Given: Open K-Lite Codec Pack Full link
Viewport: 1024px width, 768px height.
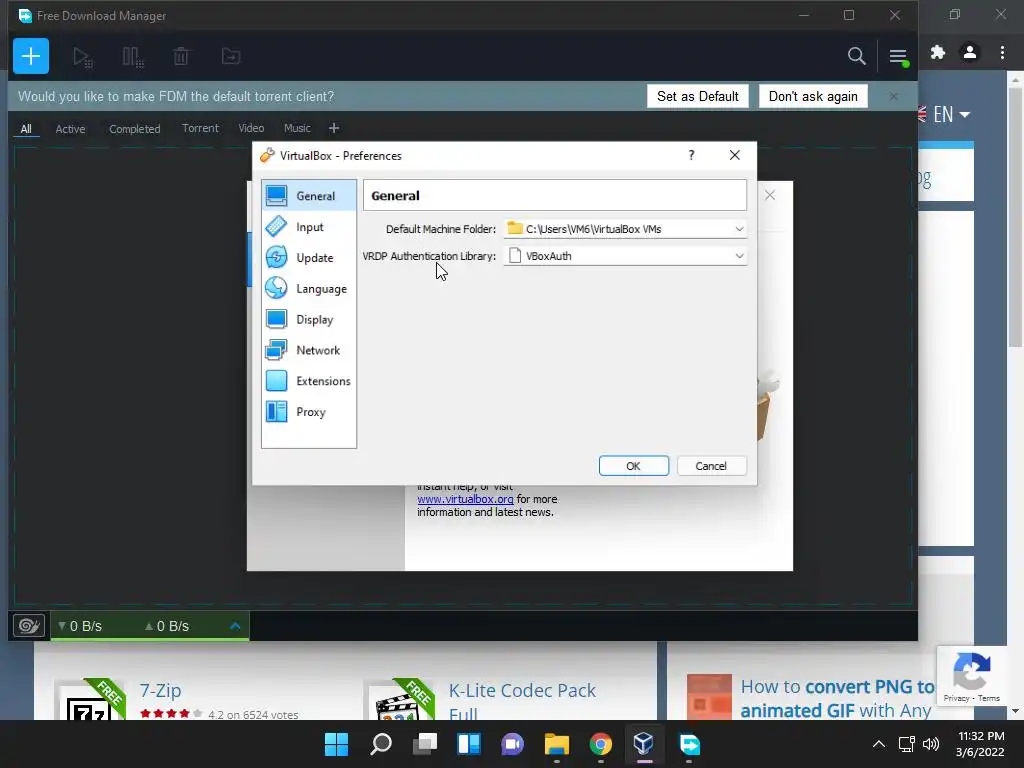Looking at the screenshot, I should 522,701.
